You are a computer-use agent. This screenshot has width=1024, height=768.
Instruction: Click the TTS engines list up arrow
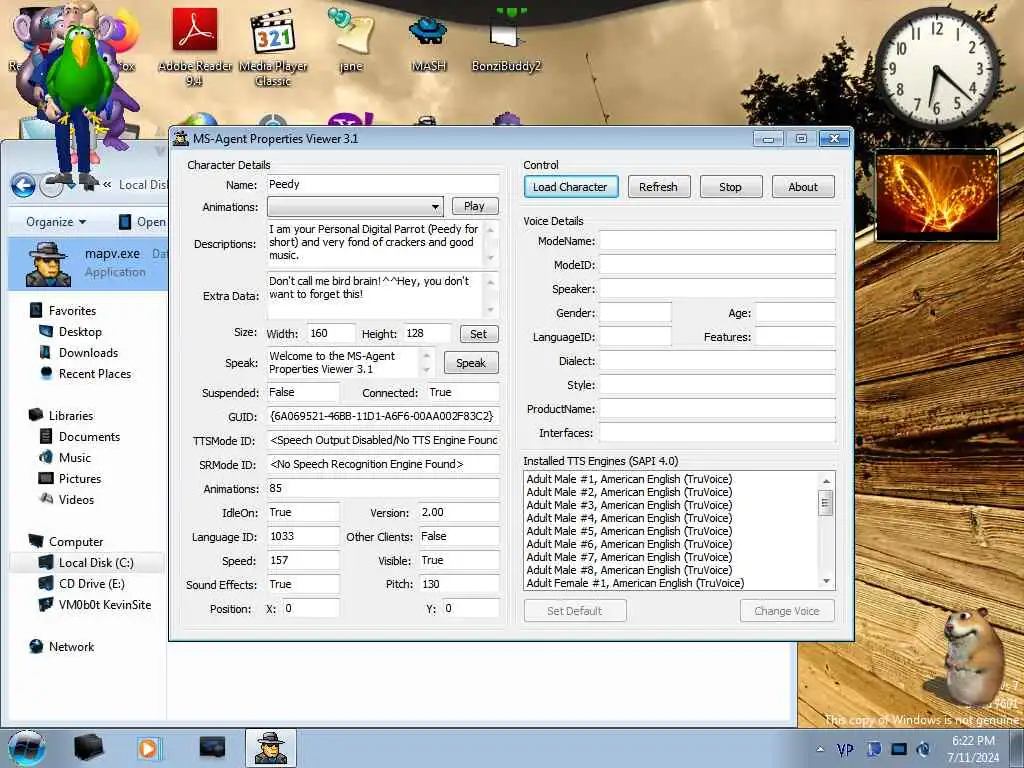coord(826,481)
